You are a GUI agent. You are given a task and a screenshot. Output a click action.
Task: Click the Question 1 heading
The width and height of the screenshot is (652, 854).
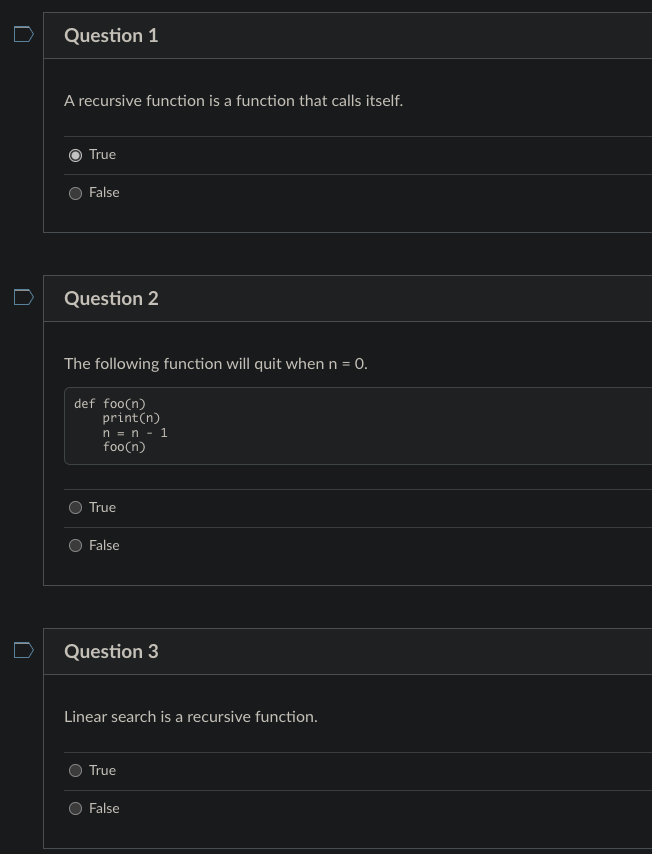click(x=111, y=35)
